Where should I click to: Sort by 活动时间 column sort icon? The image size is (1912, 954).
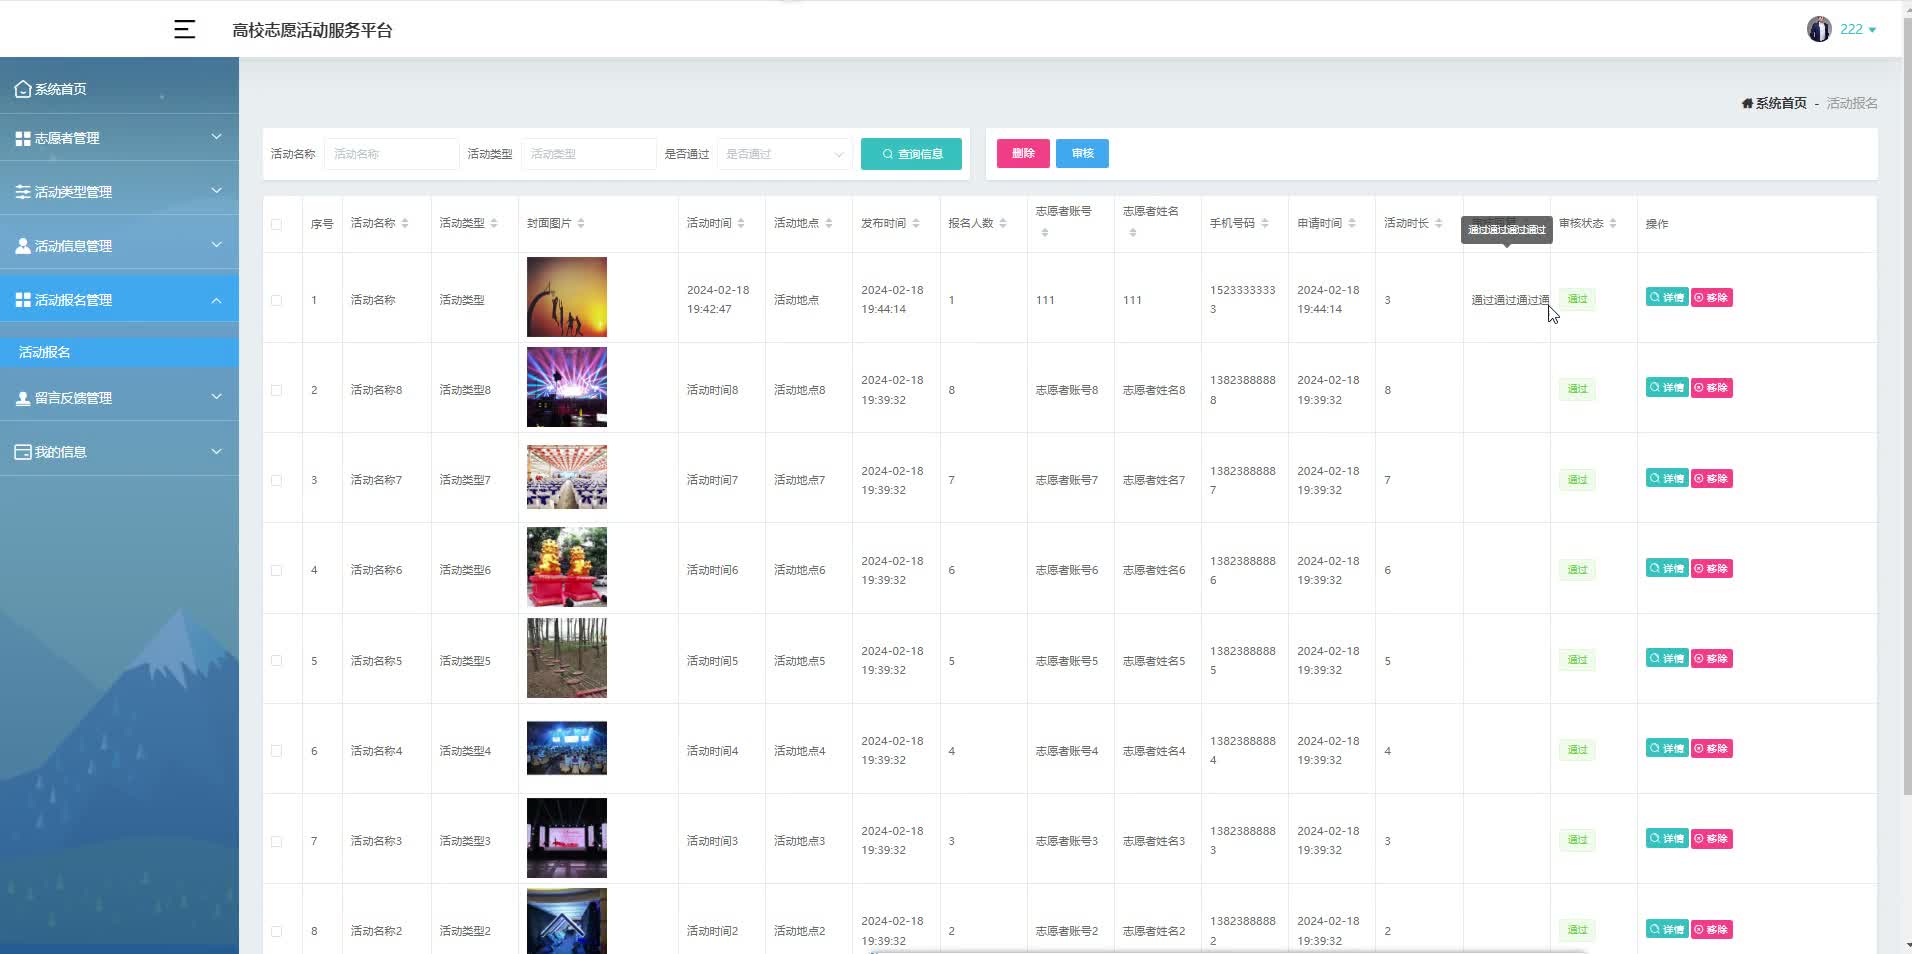741,223
